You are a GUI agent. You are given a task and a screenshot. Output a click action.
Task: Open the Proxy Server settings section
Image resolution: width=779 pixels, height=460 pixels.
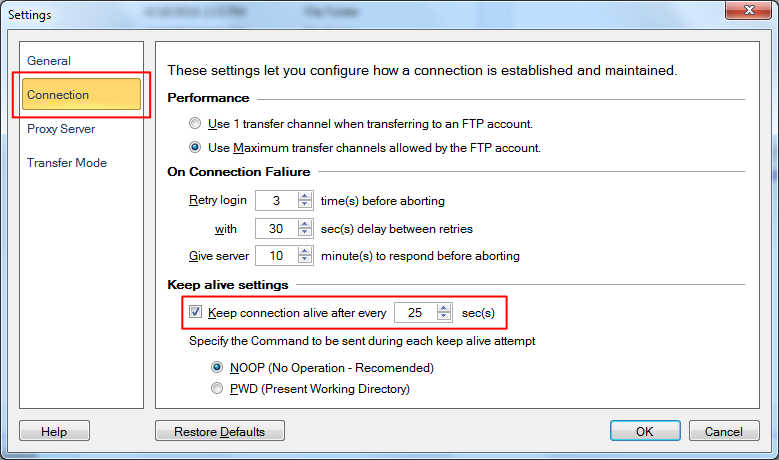click(61, 129)
